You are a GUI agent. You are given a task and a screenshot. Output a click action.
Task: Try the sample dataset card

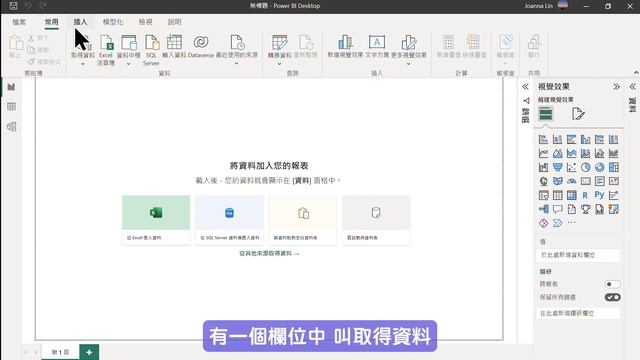376,220
